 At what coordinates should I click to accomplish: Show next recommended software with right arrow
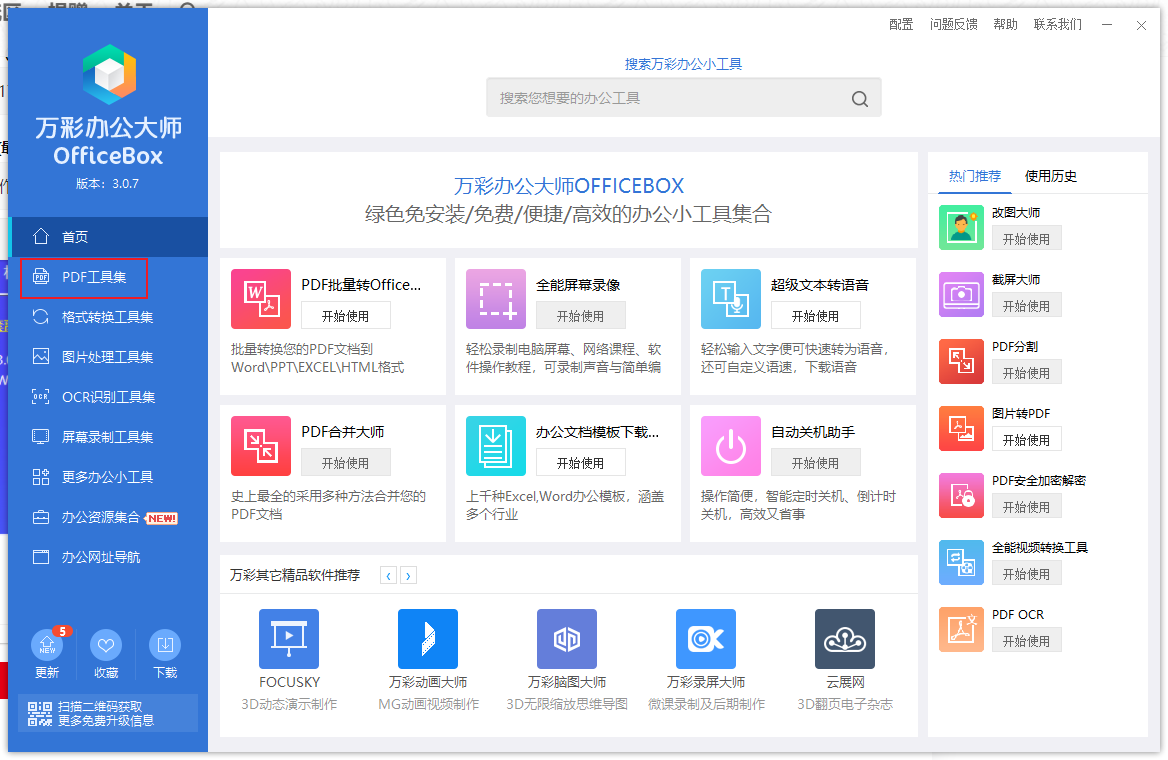408,575
